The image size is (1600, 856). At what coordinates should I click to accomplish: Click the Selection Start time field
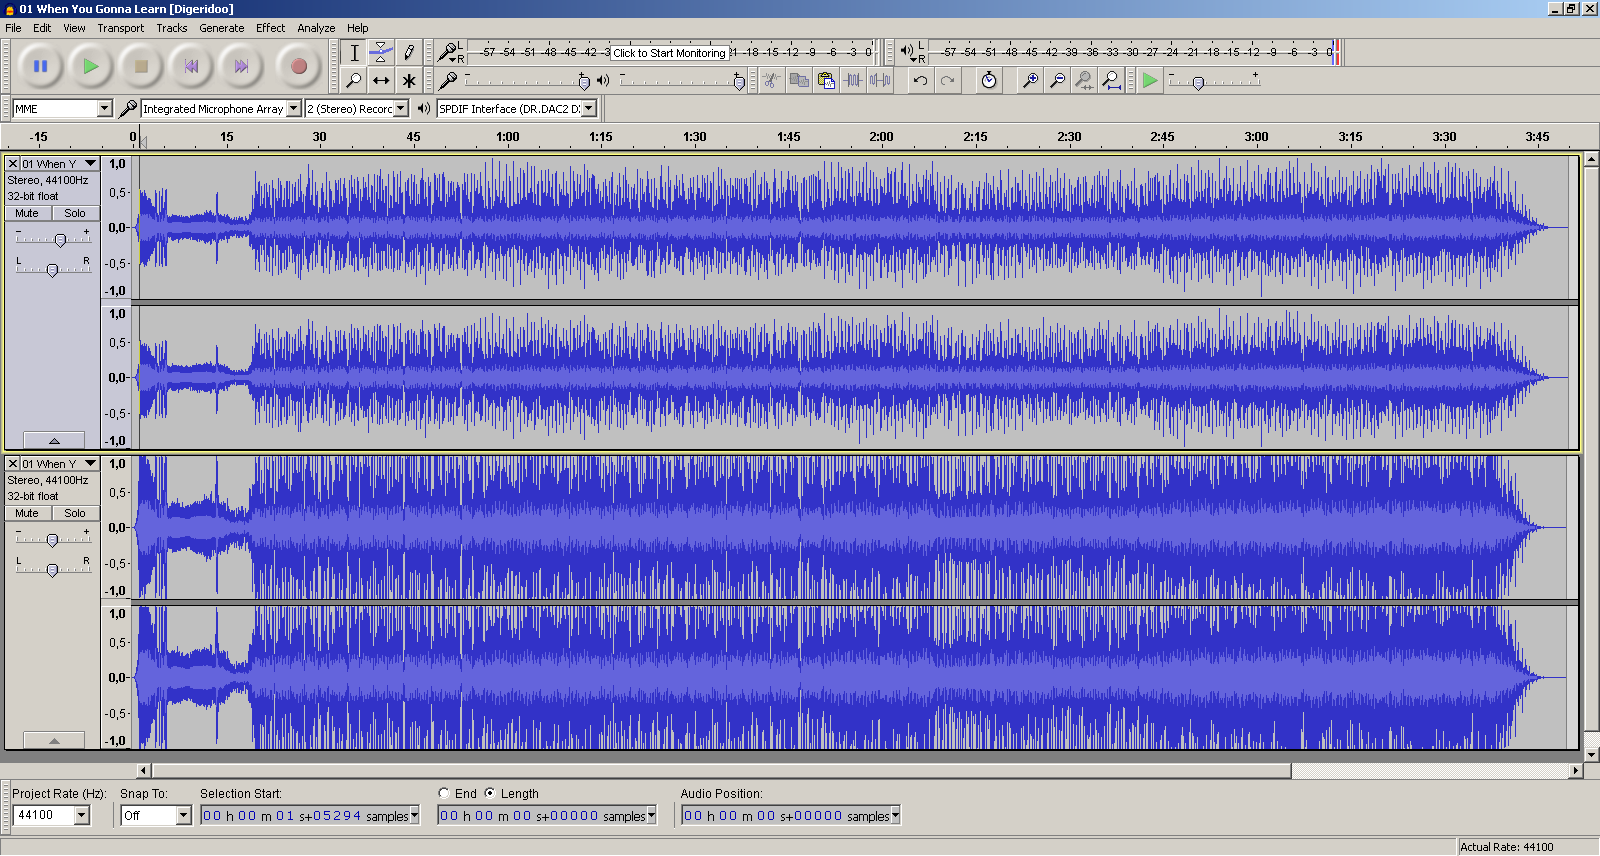[310, 816]
